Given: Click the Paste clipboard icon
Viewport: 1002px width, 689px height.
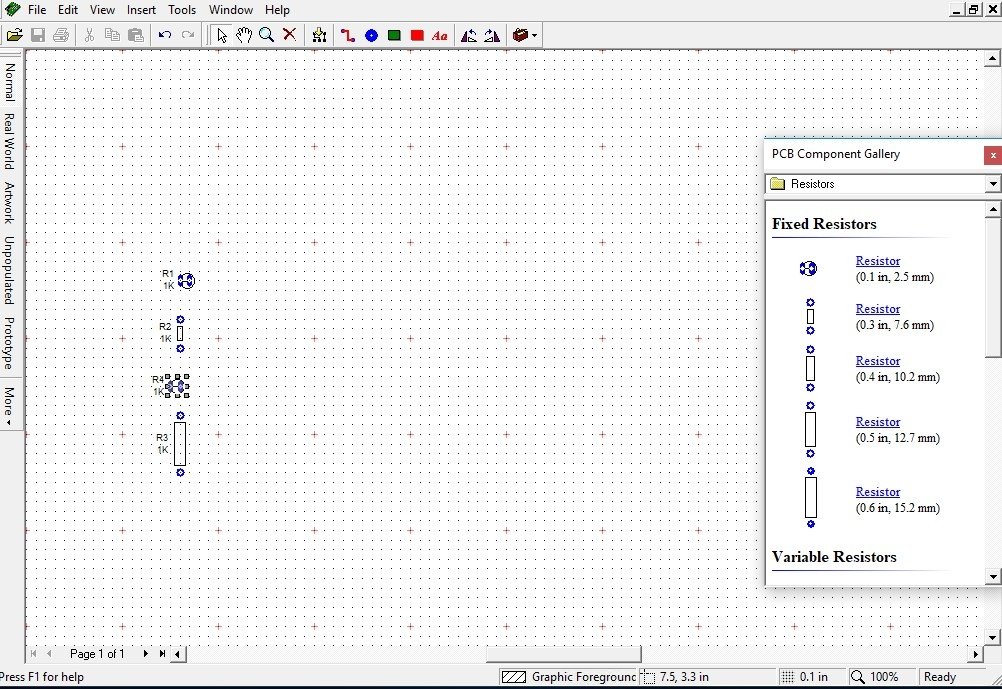Looking at the screenshot, I should pos(135,35).
